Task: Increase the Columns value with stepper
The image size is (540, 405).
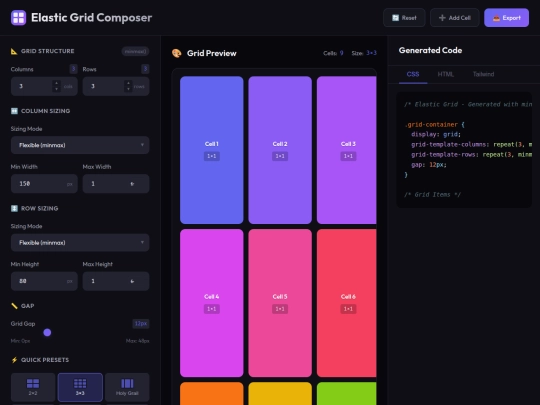Action: coord(56,83)
